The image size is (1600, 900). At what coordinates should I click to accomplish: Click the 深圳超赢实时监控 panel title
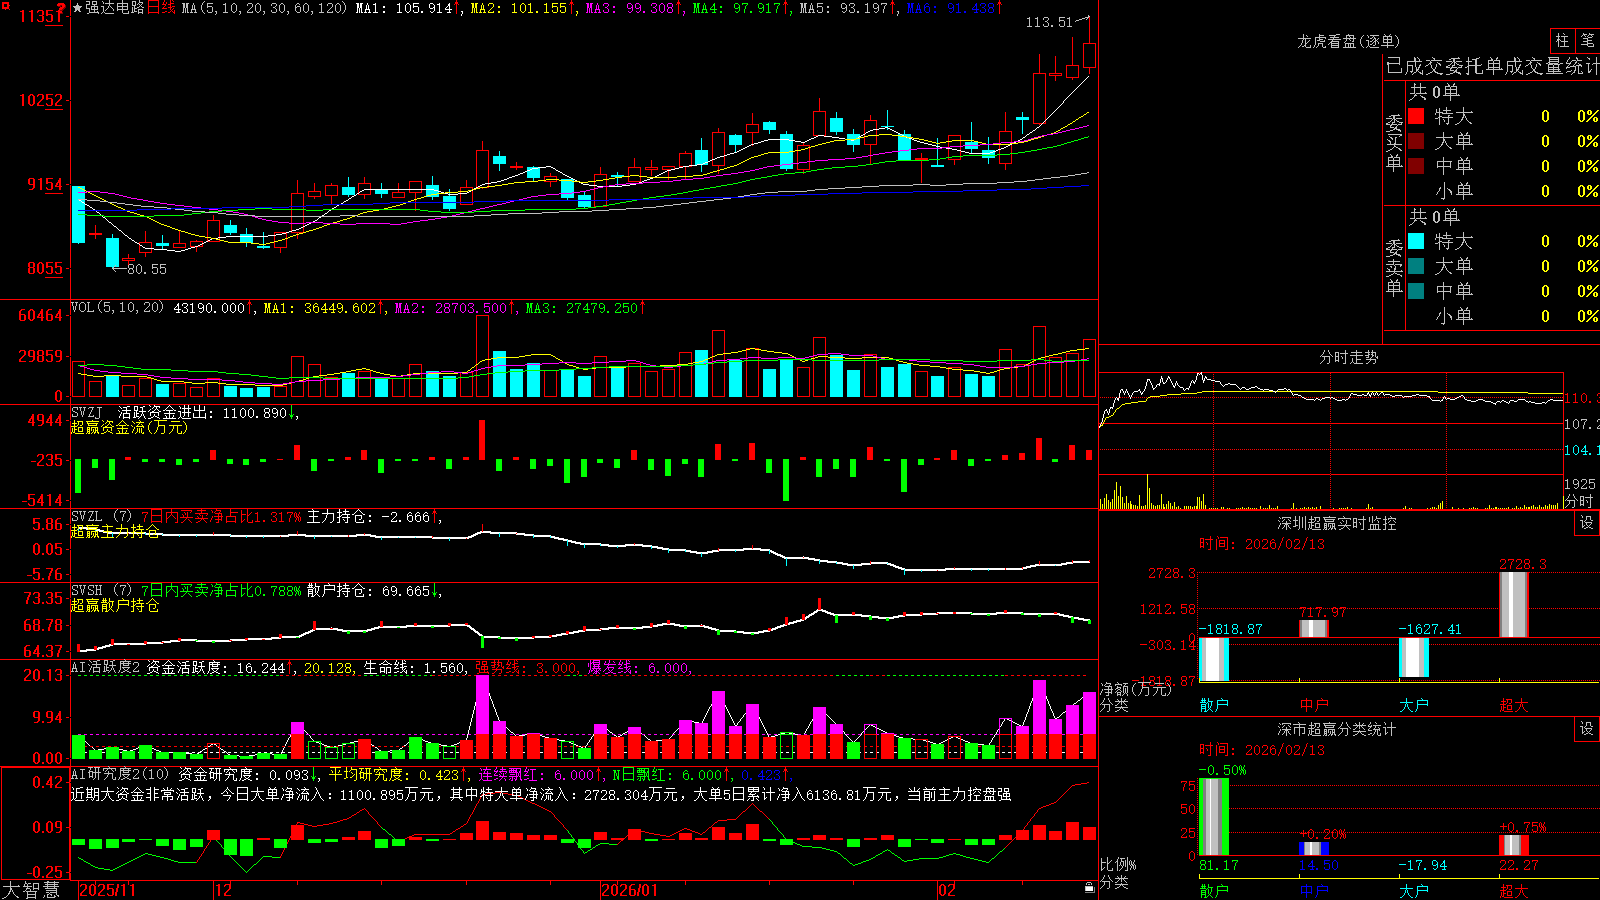point(1336,523)
